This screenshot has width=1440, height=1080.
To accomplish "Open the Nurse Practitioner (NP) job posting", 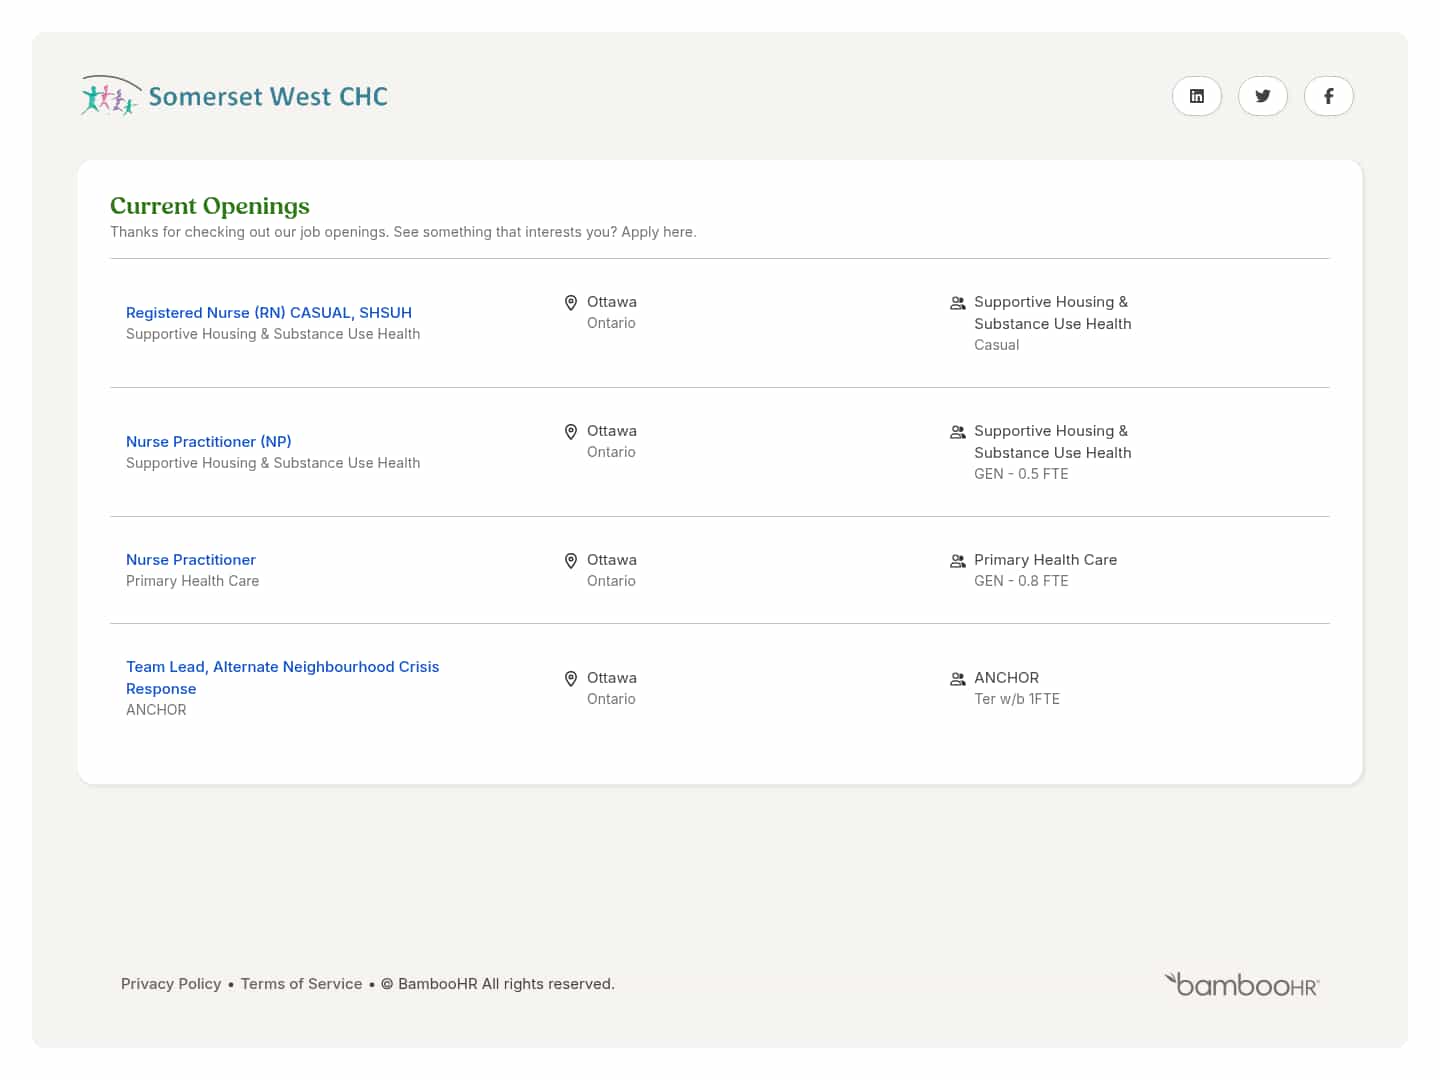I will (209, 442).
